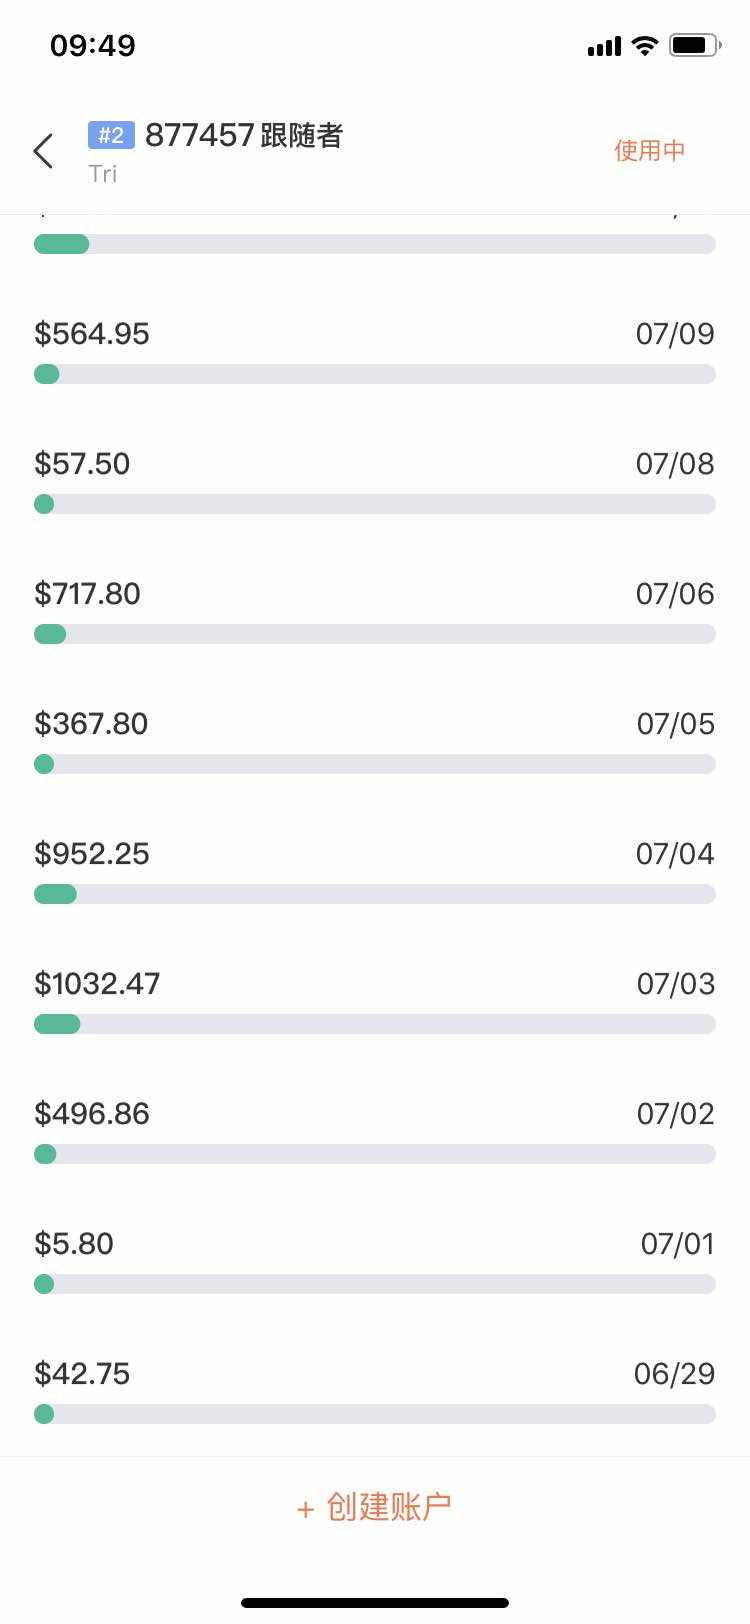Tap the 06/29 date label

tap(674, 1374)
